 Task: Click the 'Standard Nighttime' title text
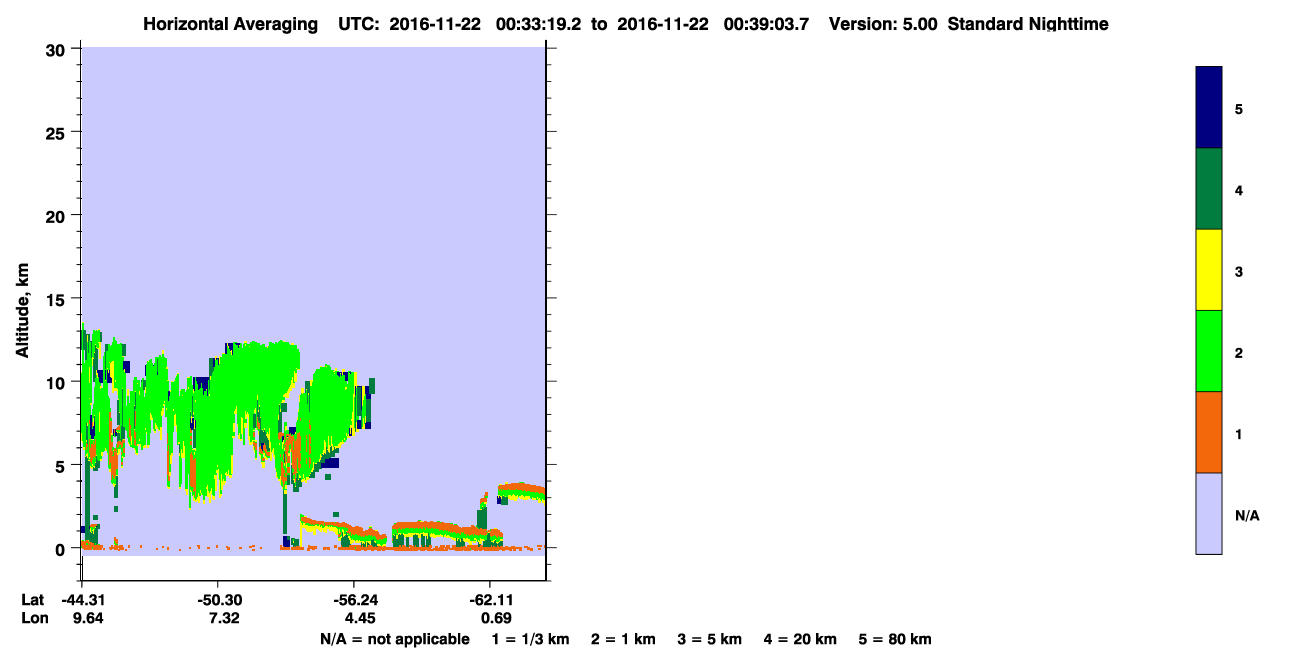pyautogui.click(x=1028, y=24)
